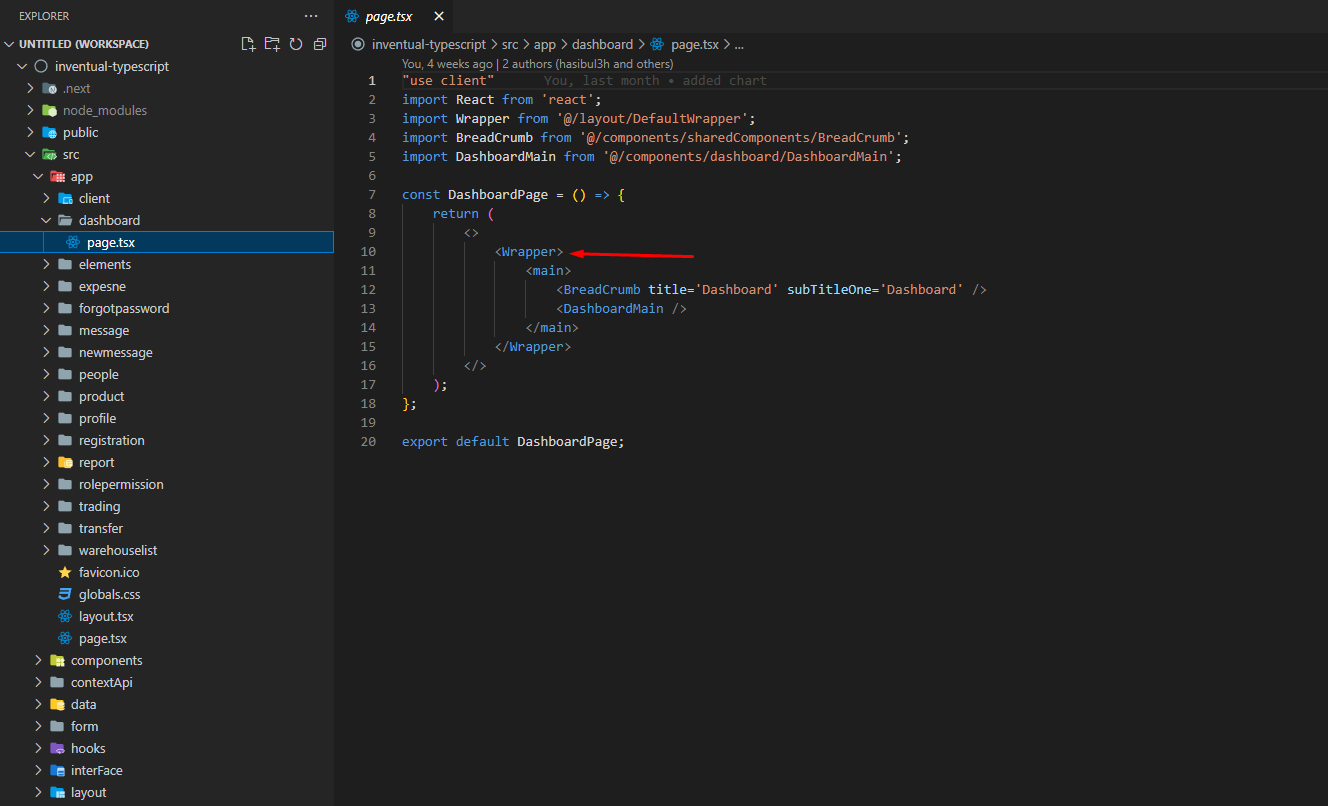Open the '2 authors' CodeLens blame link
This screenshot has height=806, width=1328.
click(x=587, y=64)
